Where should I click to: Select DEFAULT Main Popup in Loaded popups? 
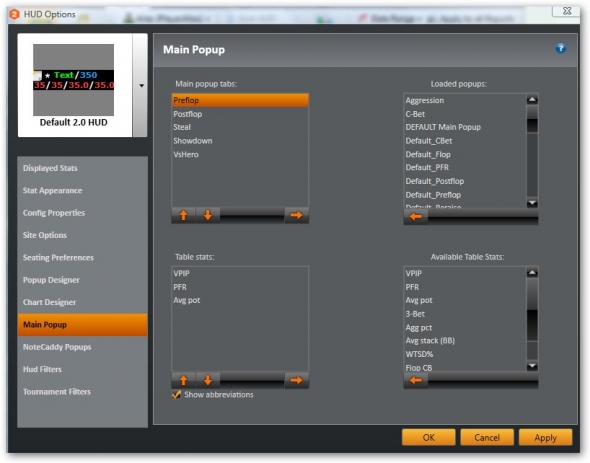pos(465,127)
